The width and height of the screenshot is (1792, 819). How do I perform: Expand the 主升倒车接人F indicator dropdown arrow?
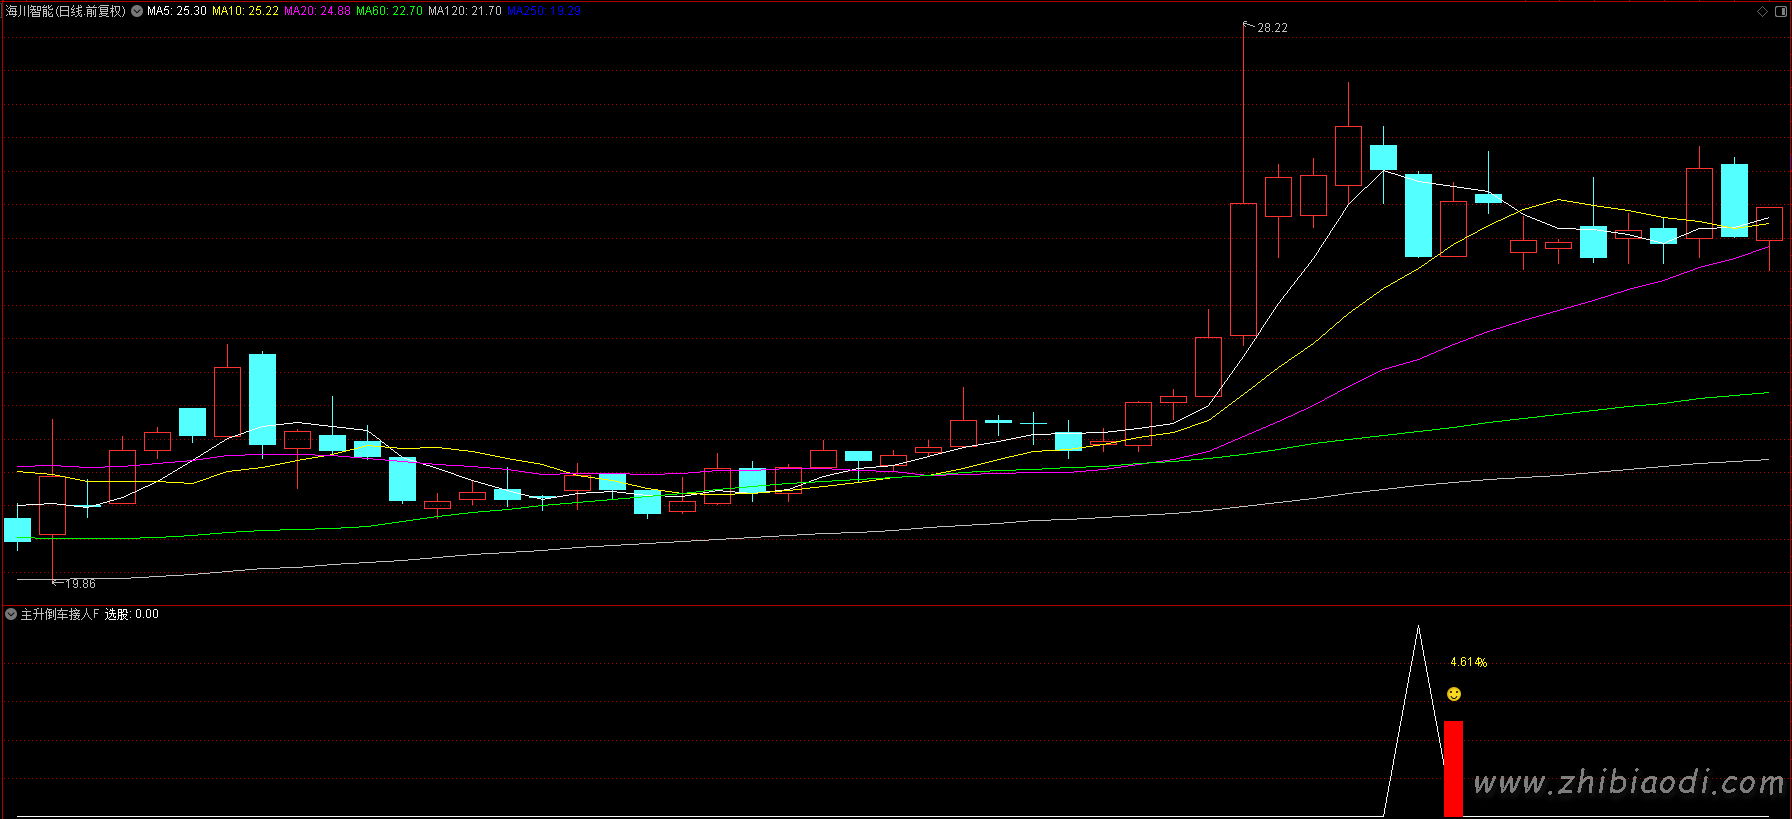coord(11,614)
